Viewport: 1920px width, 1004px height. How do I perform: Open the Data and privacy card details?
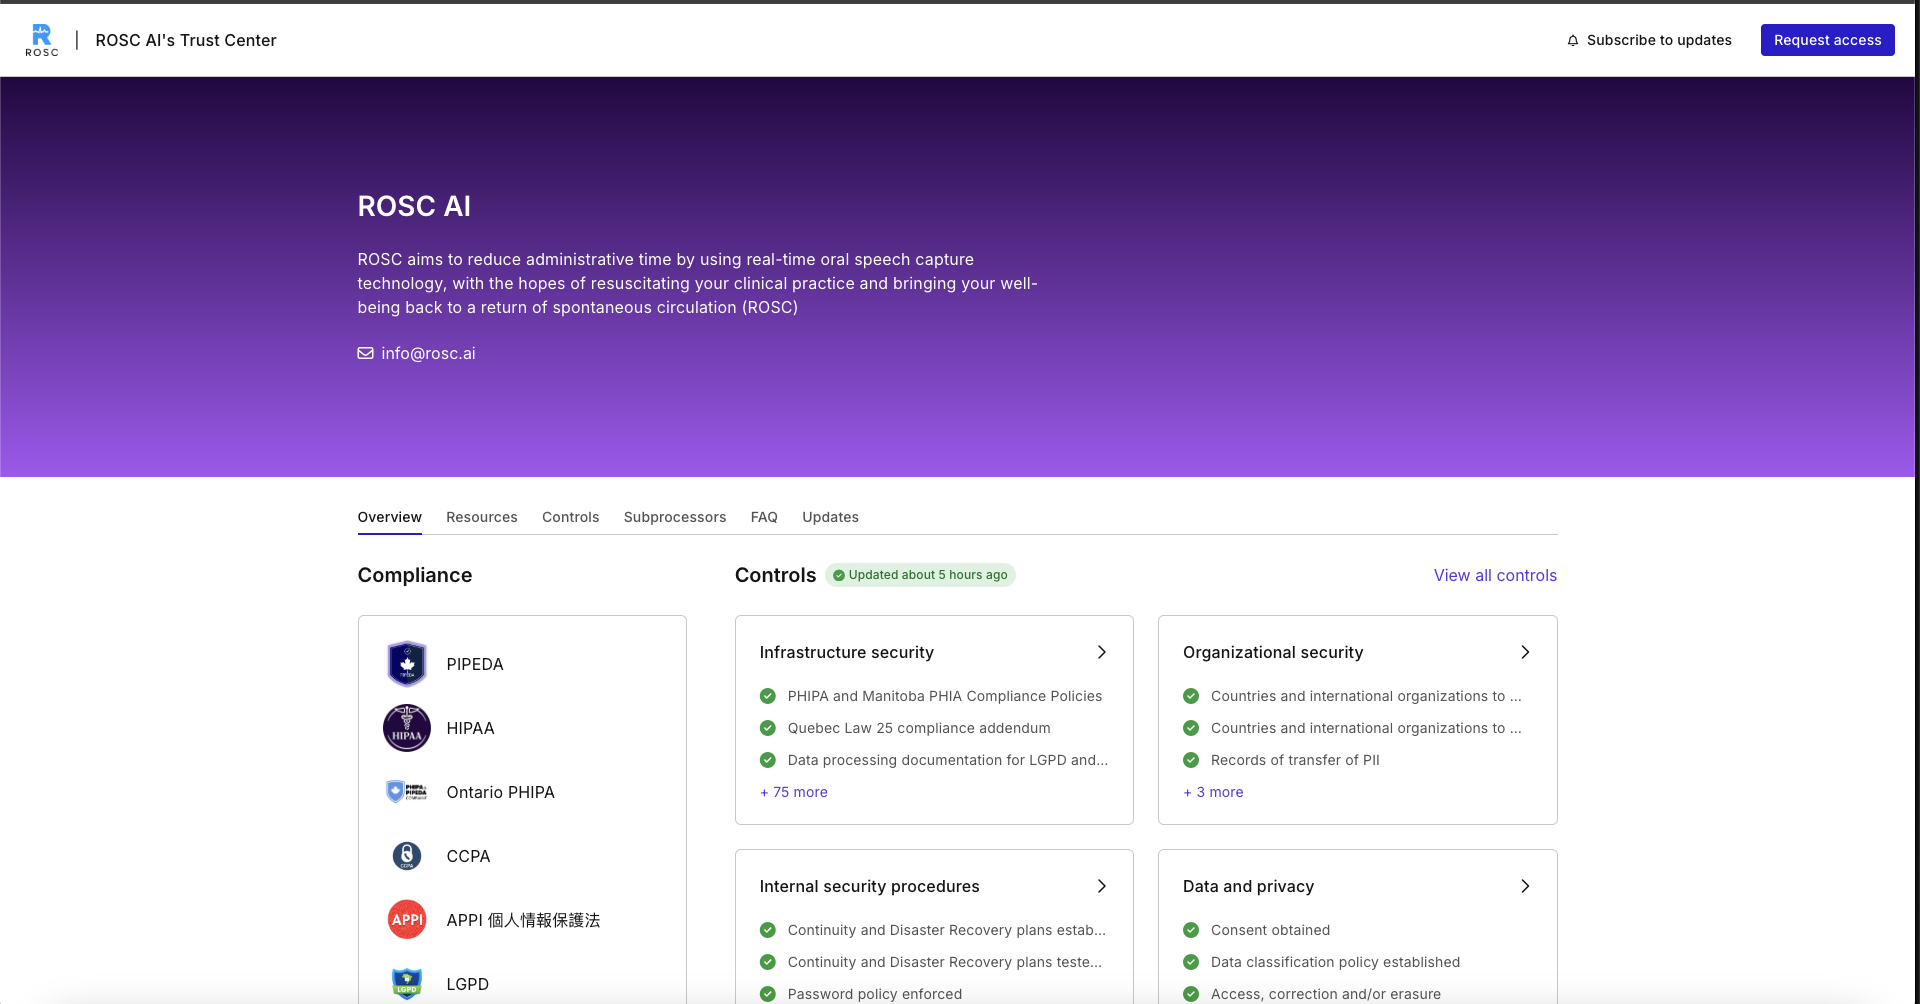coord(1525,886)
